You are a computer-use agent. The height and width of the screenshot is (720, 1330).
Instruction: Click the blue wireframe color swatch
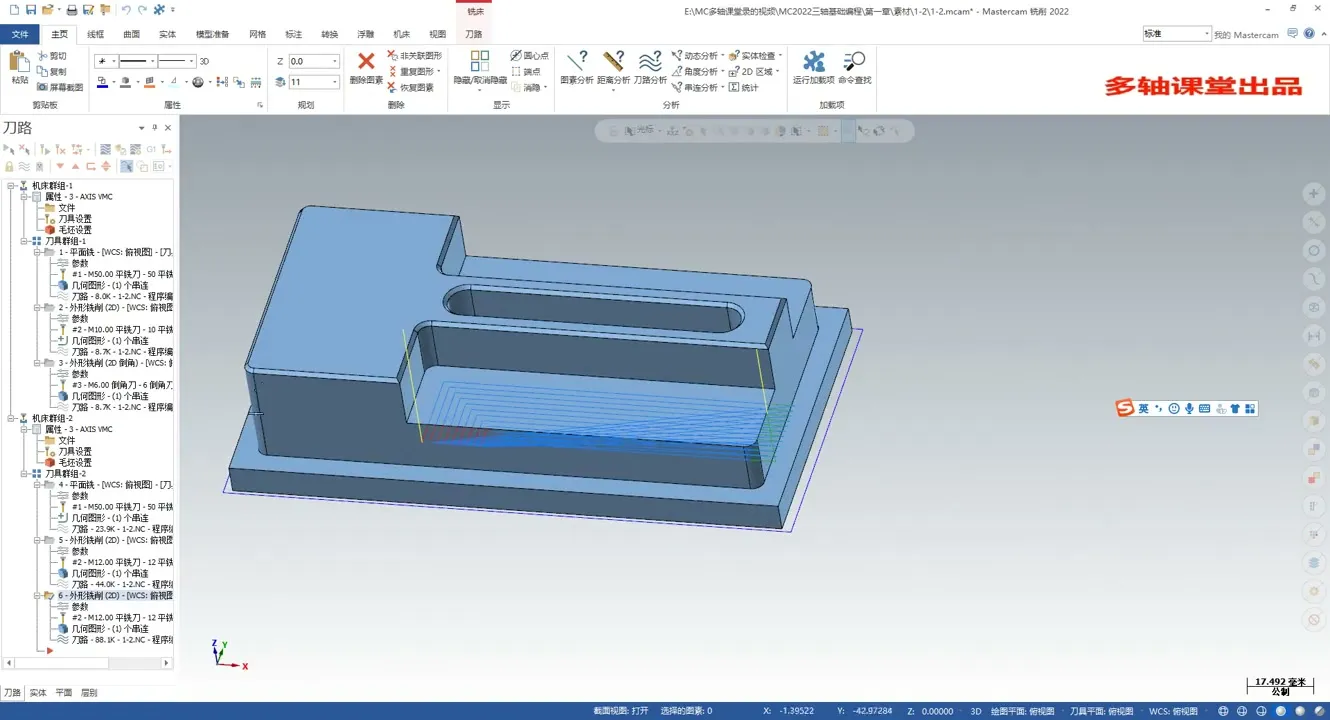(x=102, y=82)
